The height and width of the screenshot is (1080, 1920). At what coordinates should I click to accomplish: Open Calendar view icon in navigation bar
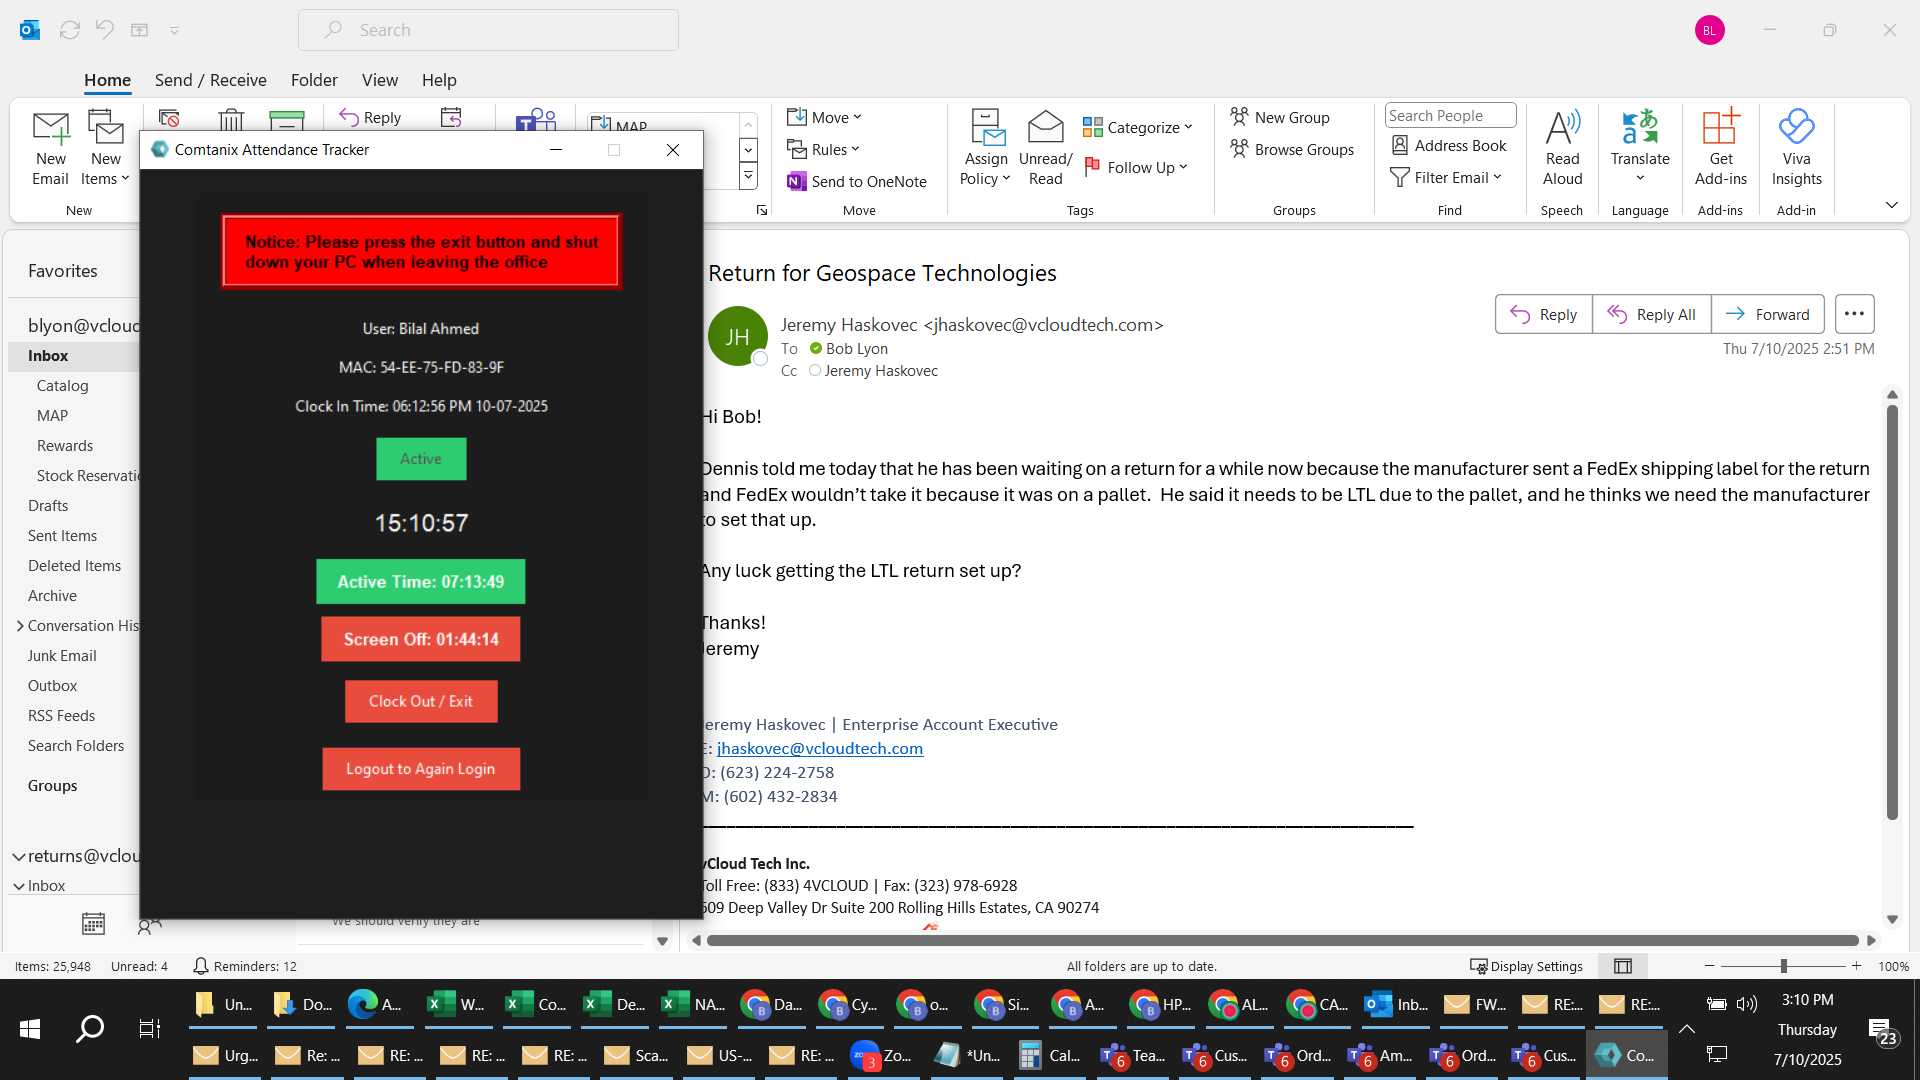(x=93, y=924)
